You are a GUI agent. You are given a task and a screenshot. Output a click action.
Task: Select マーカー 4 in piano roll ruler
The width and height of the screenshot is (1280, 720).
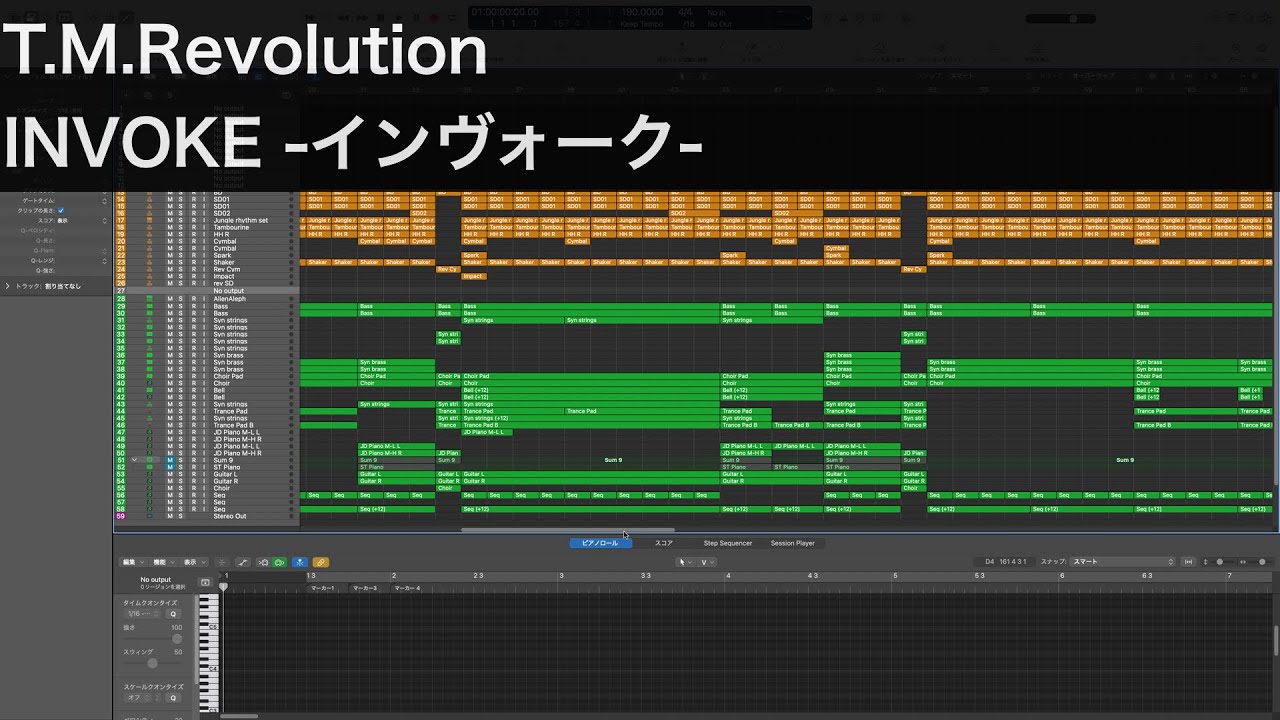407,588
